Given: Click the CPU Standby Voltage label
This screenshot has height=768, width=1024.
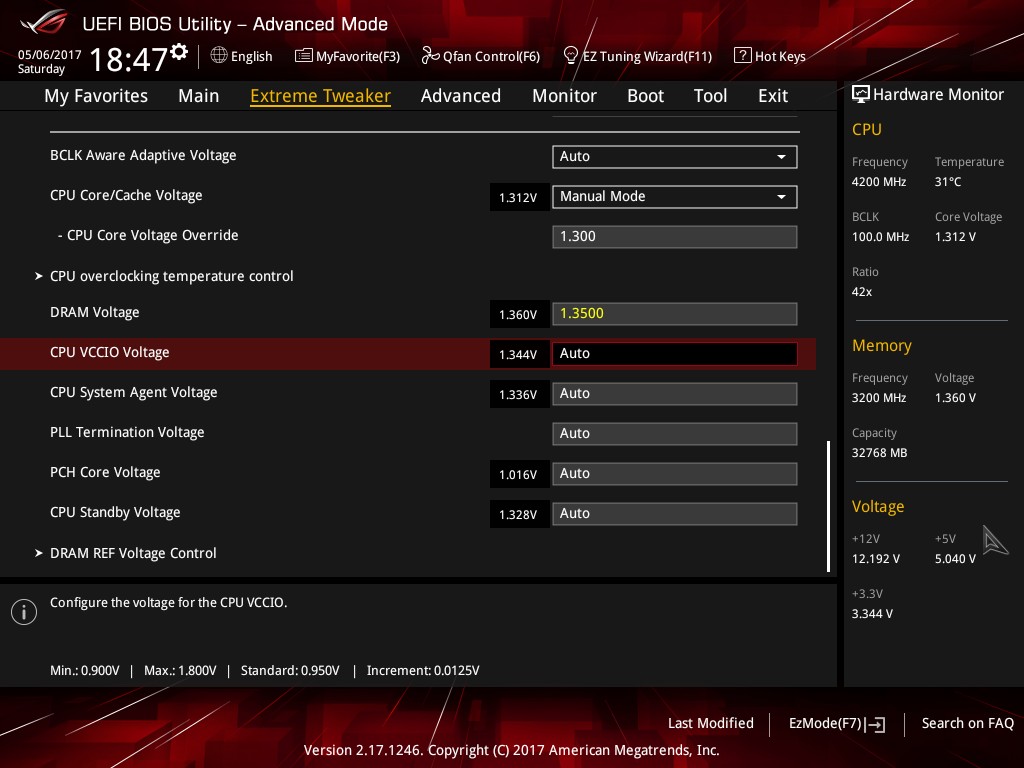Looking at the screenshot, I should point(115,512).
